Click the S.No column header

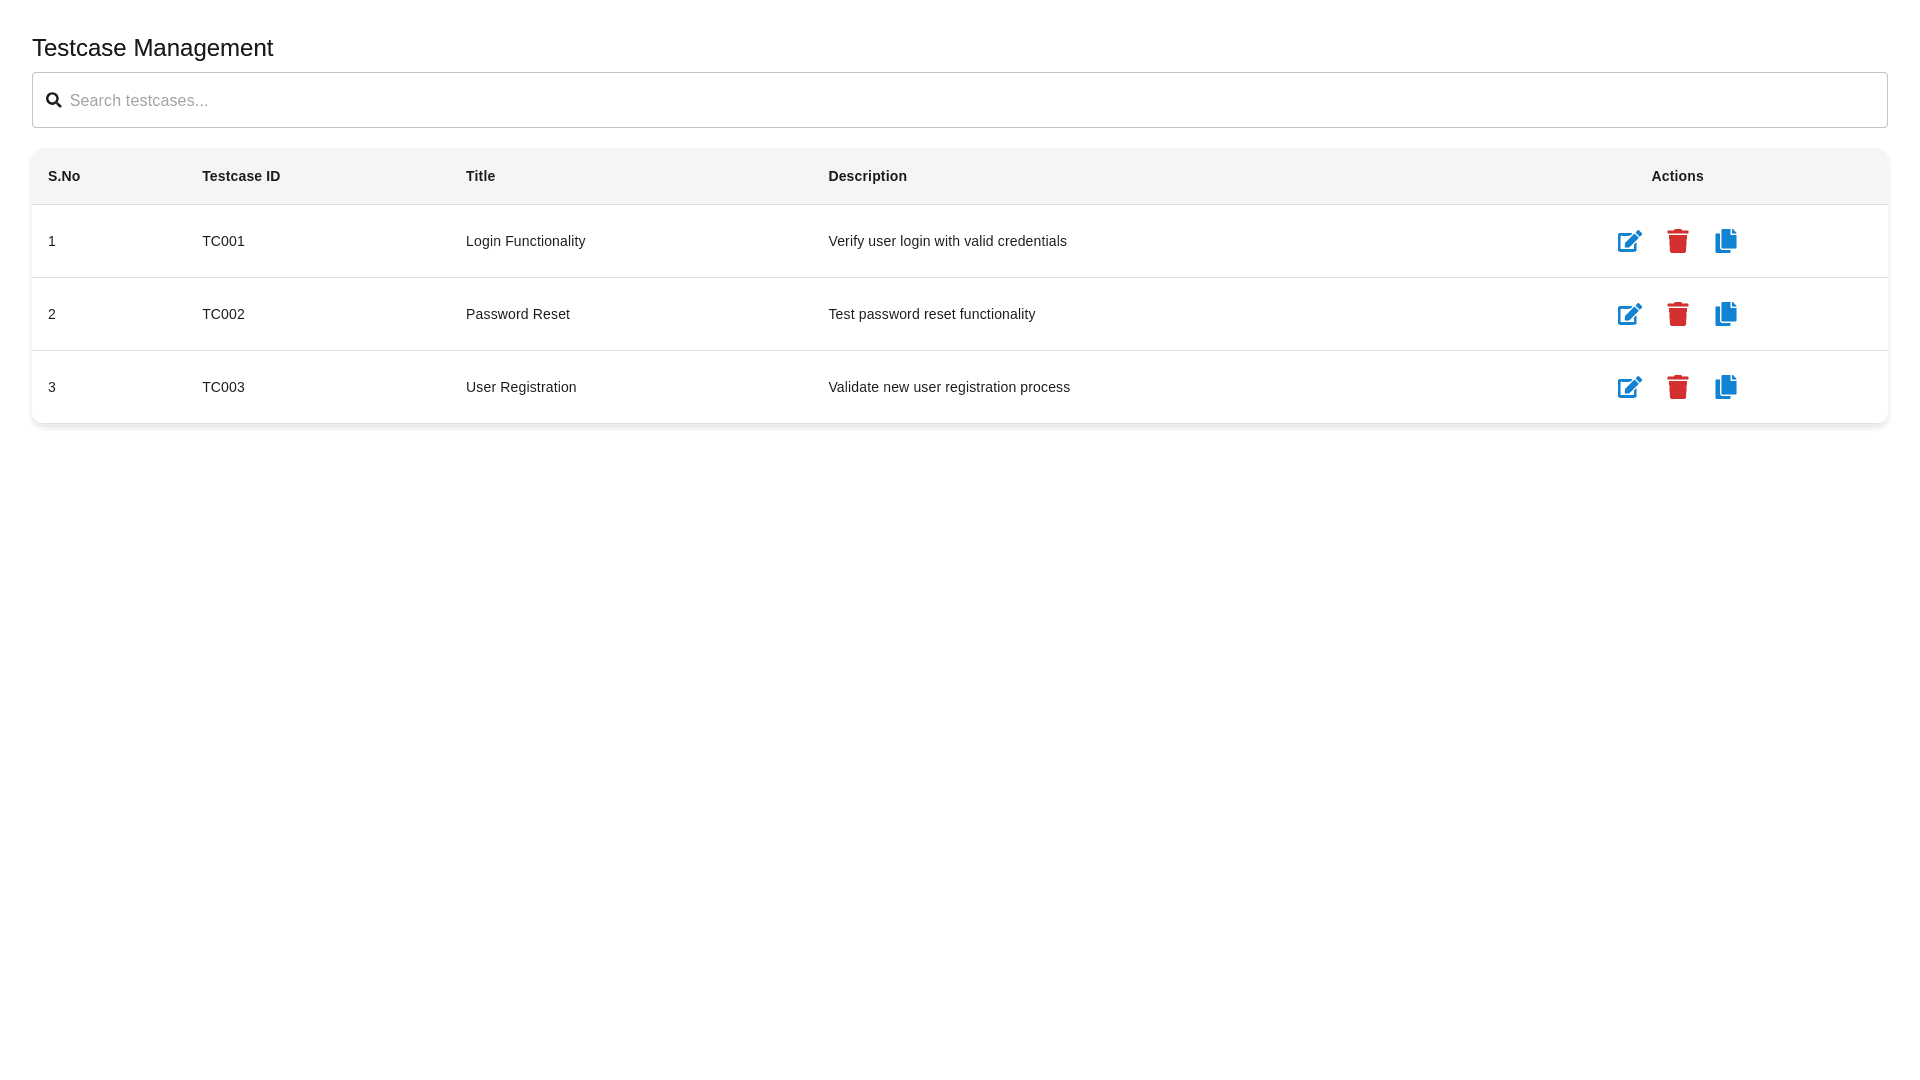point(64,176)
